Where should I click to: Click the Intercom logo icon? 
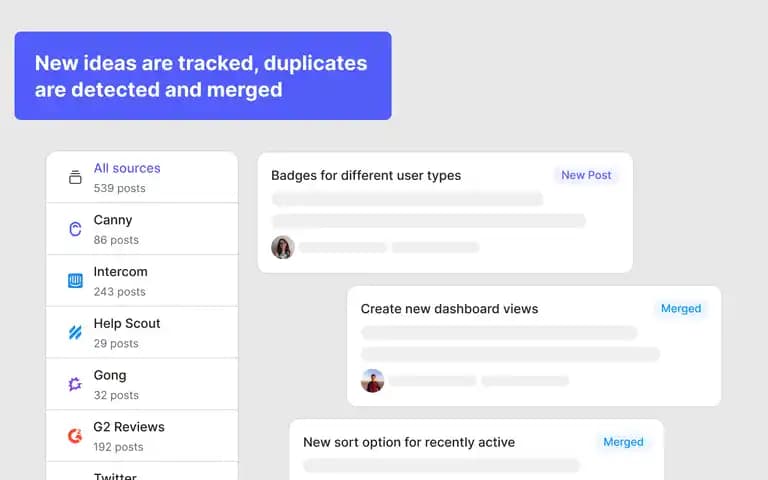pos(75,281)
